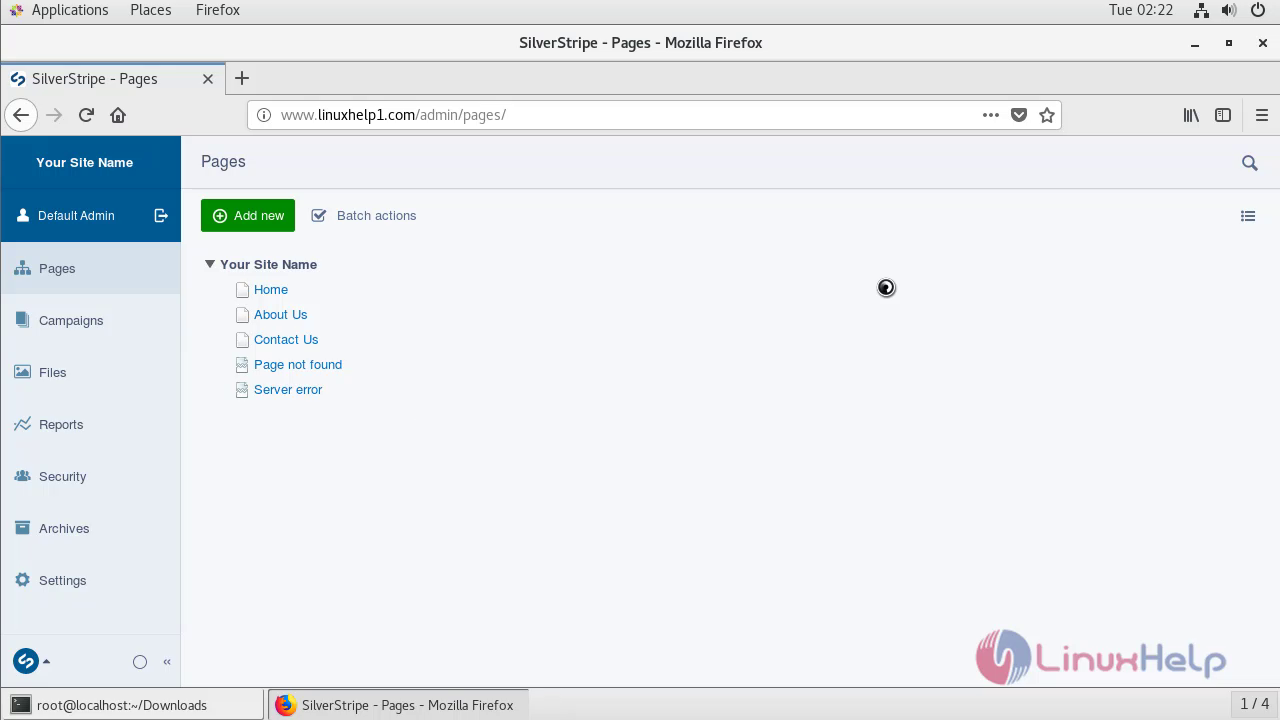Open page actions three-dot menu in URL bar

[x=991, y=115]
